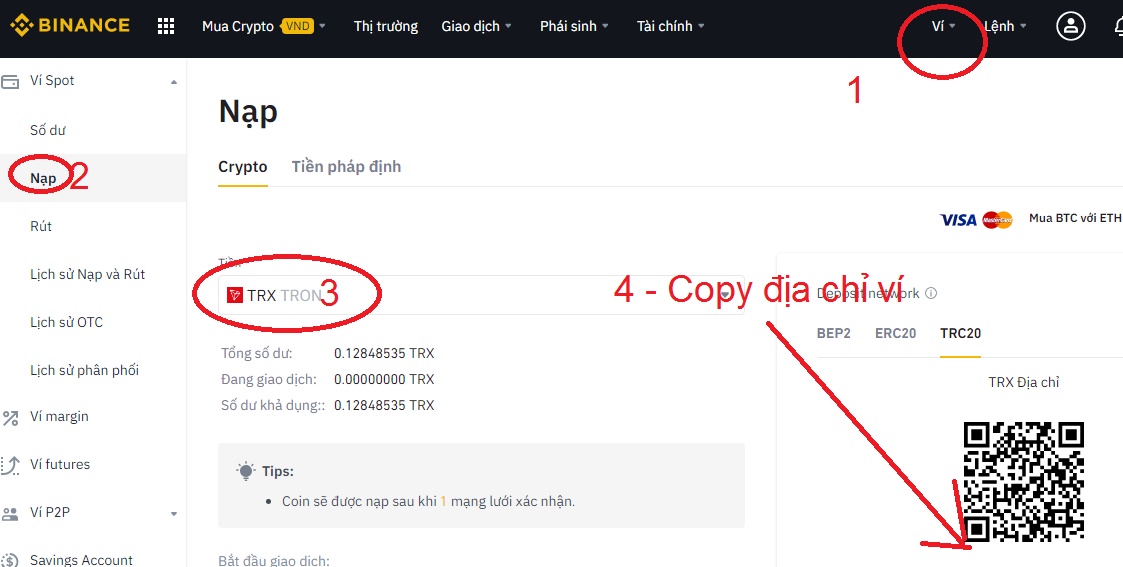Open the TRX TRON coin selector

[x=481, y=295]
